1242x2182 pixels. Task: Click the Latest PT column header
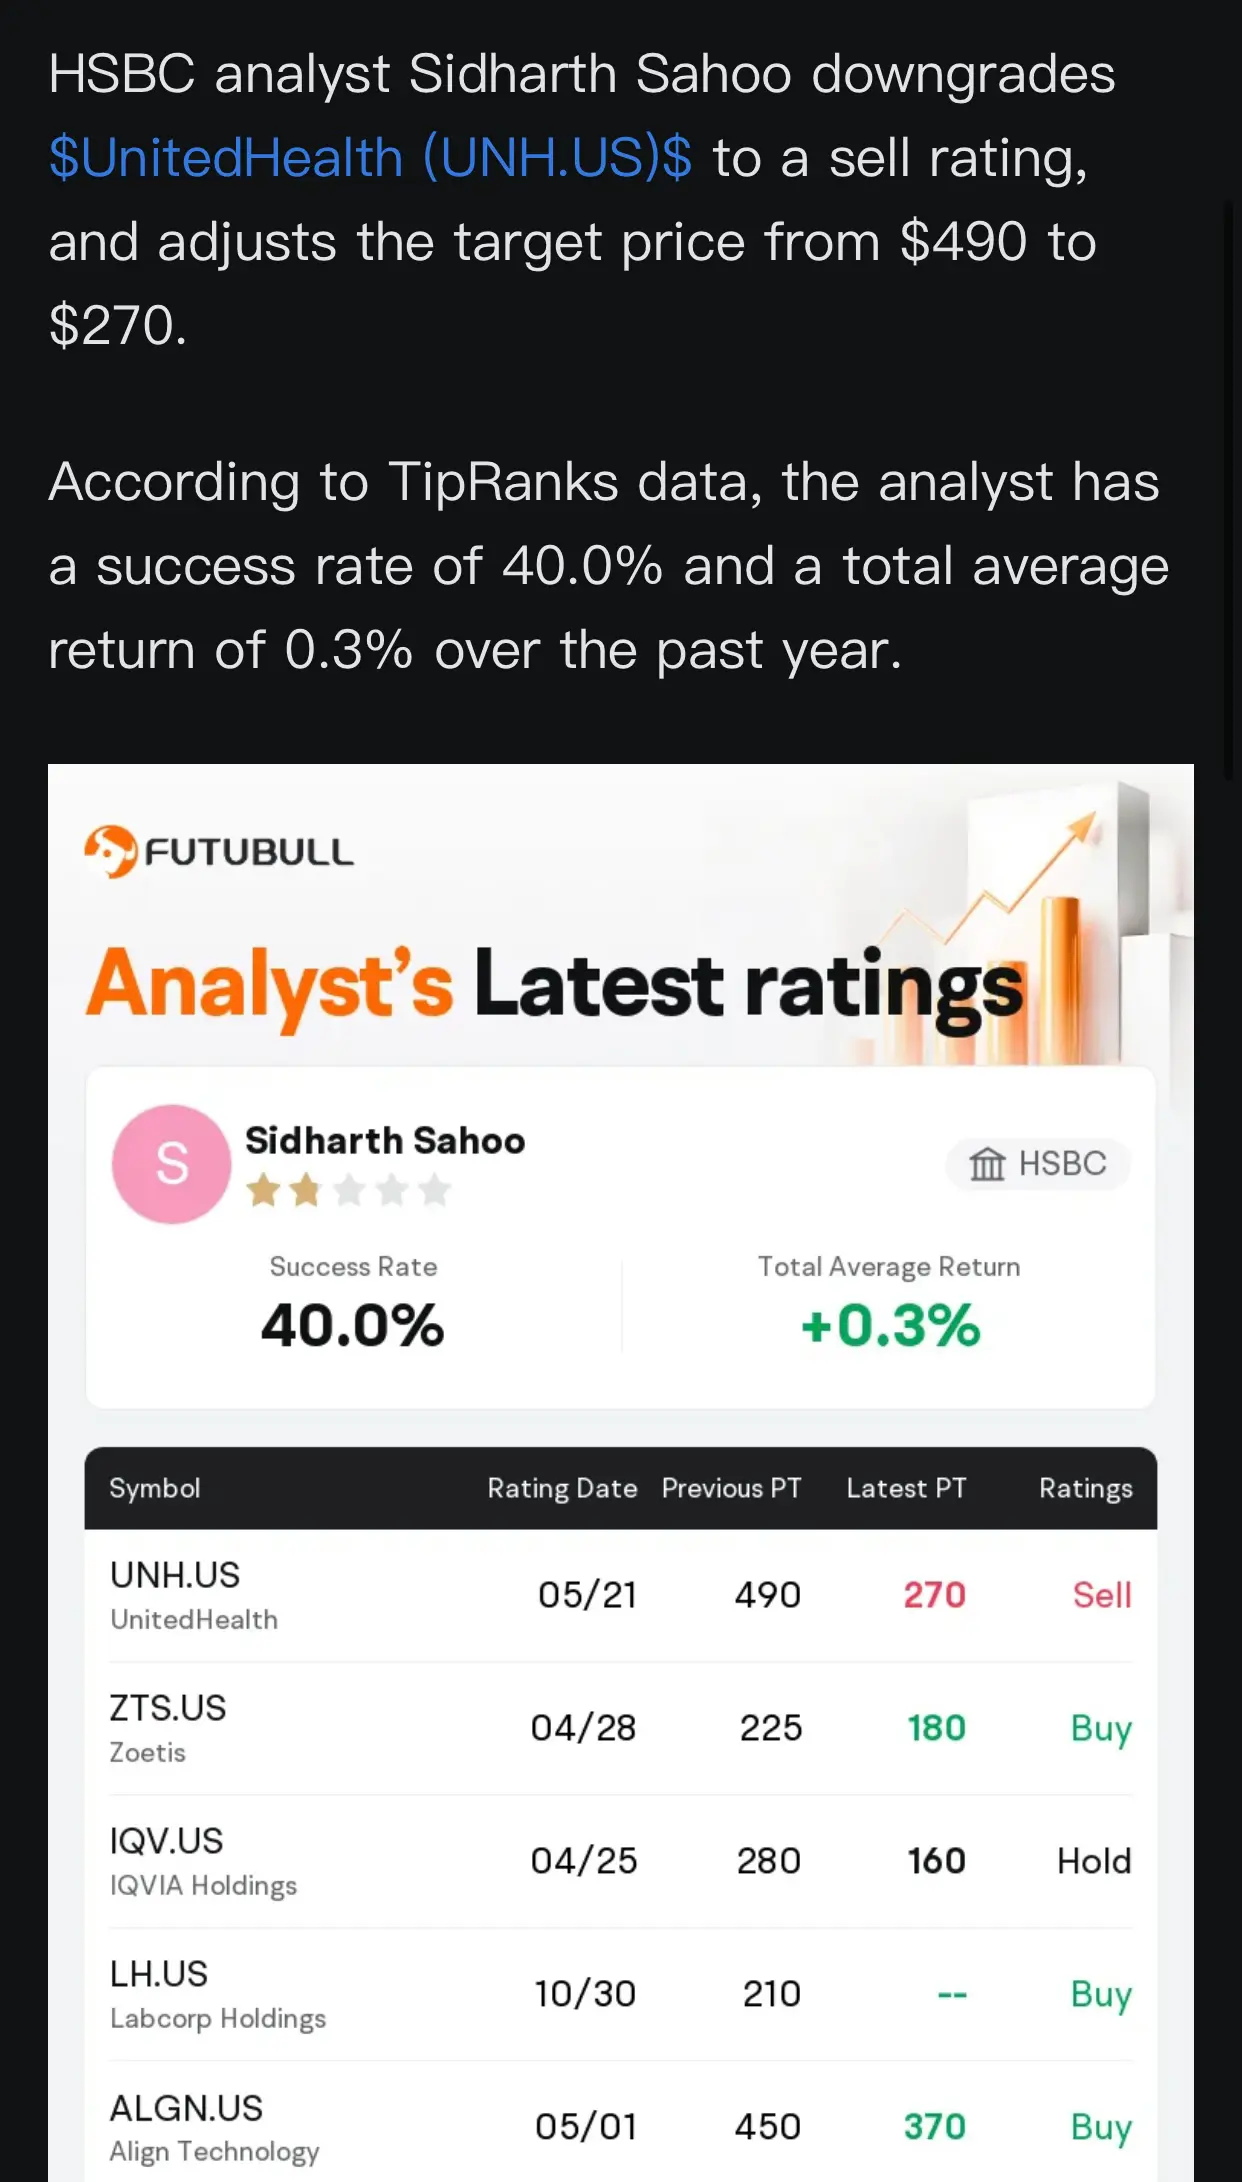[906, 1488]
